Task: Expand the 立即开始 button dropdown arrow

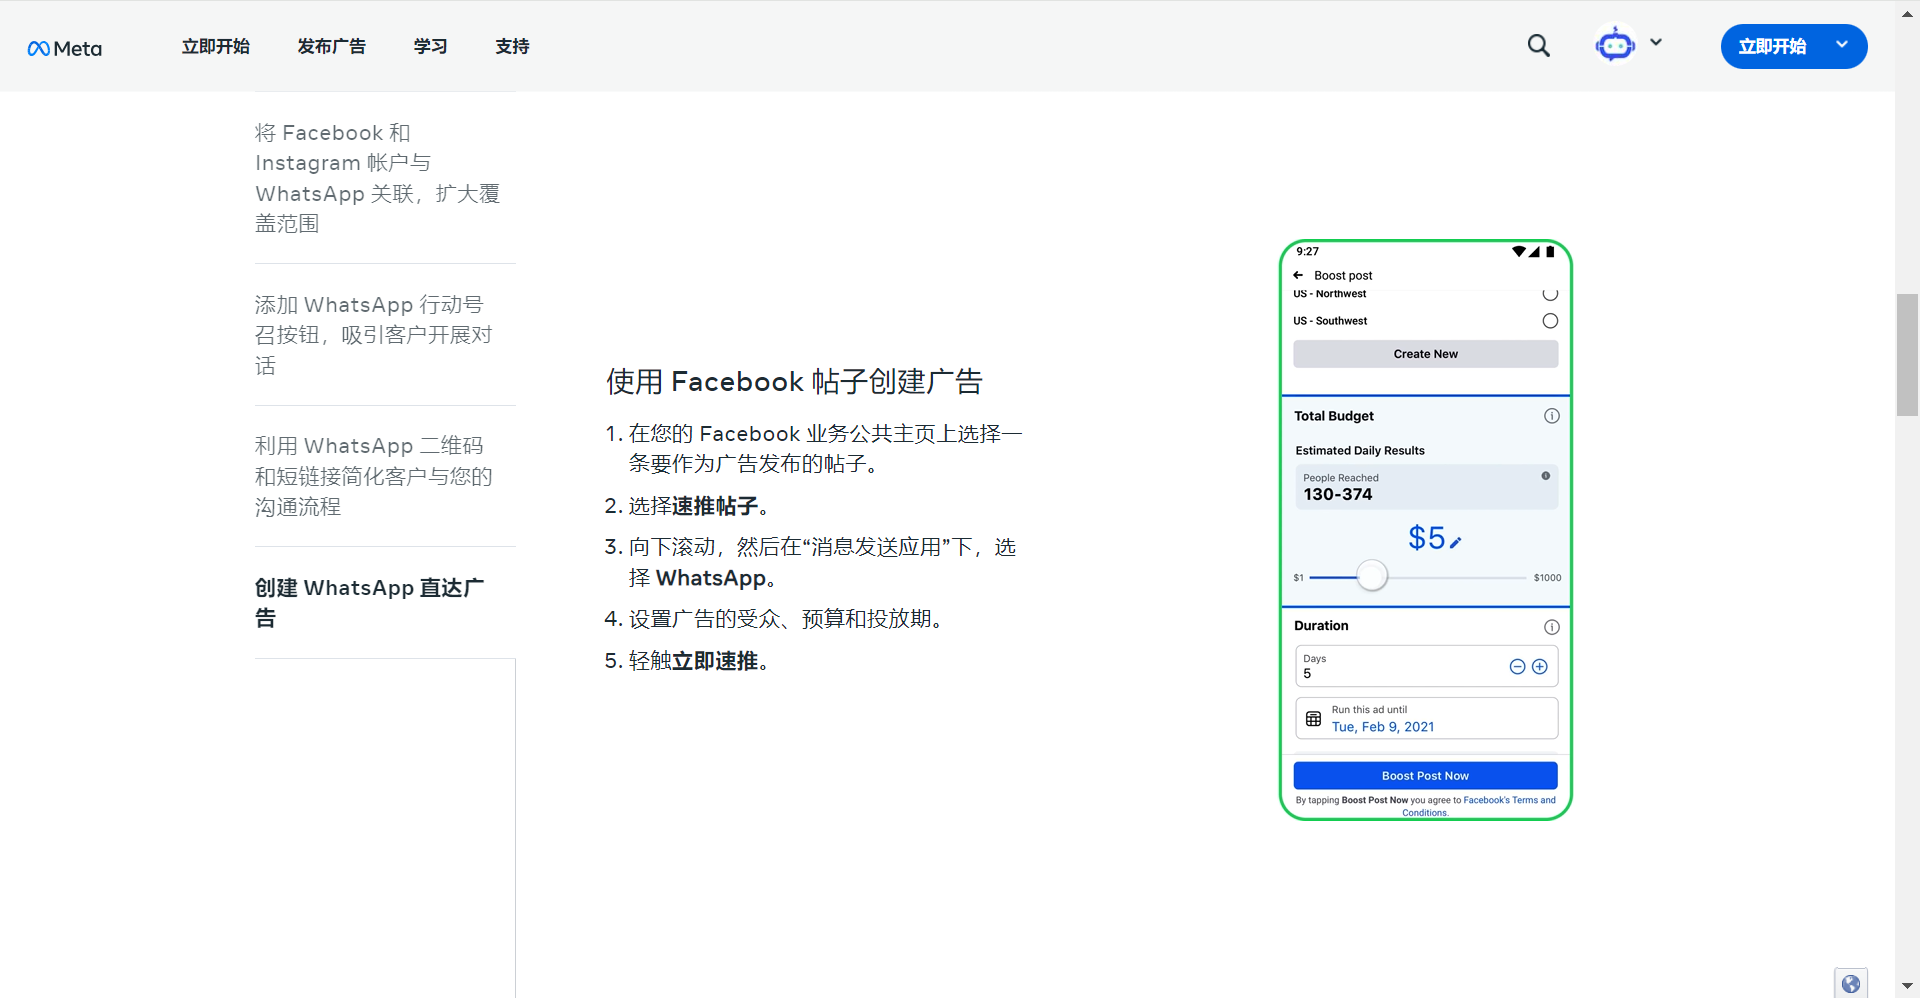Action: tap(1842, 45)
